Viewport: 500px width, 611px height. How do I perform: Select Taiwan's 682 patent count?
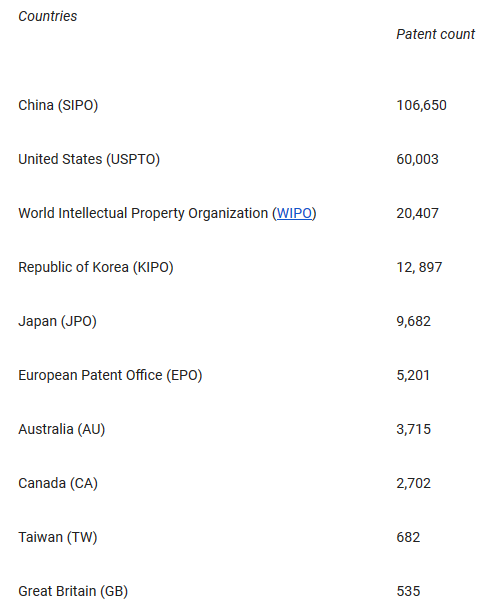point(408,537)
